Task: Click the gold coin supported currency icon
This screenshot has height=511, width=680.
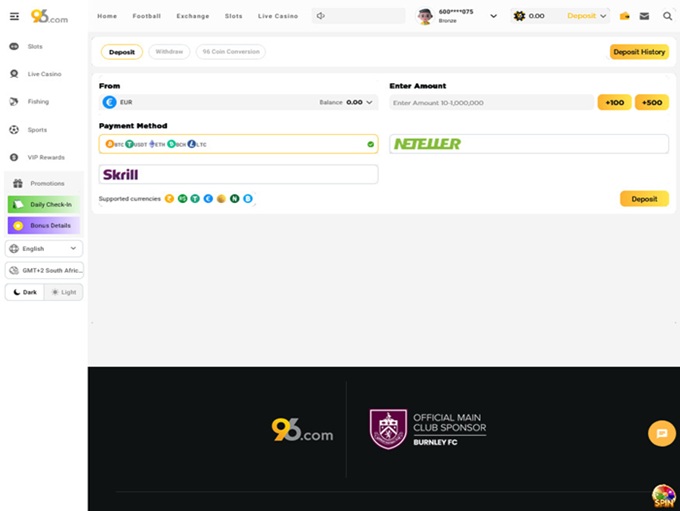Action: pos(221,199)
